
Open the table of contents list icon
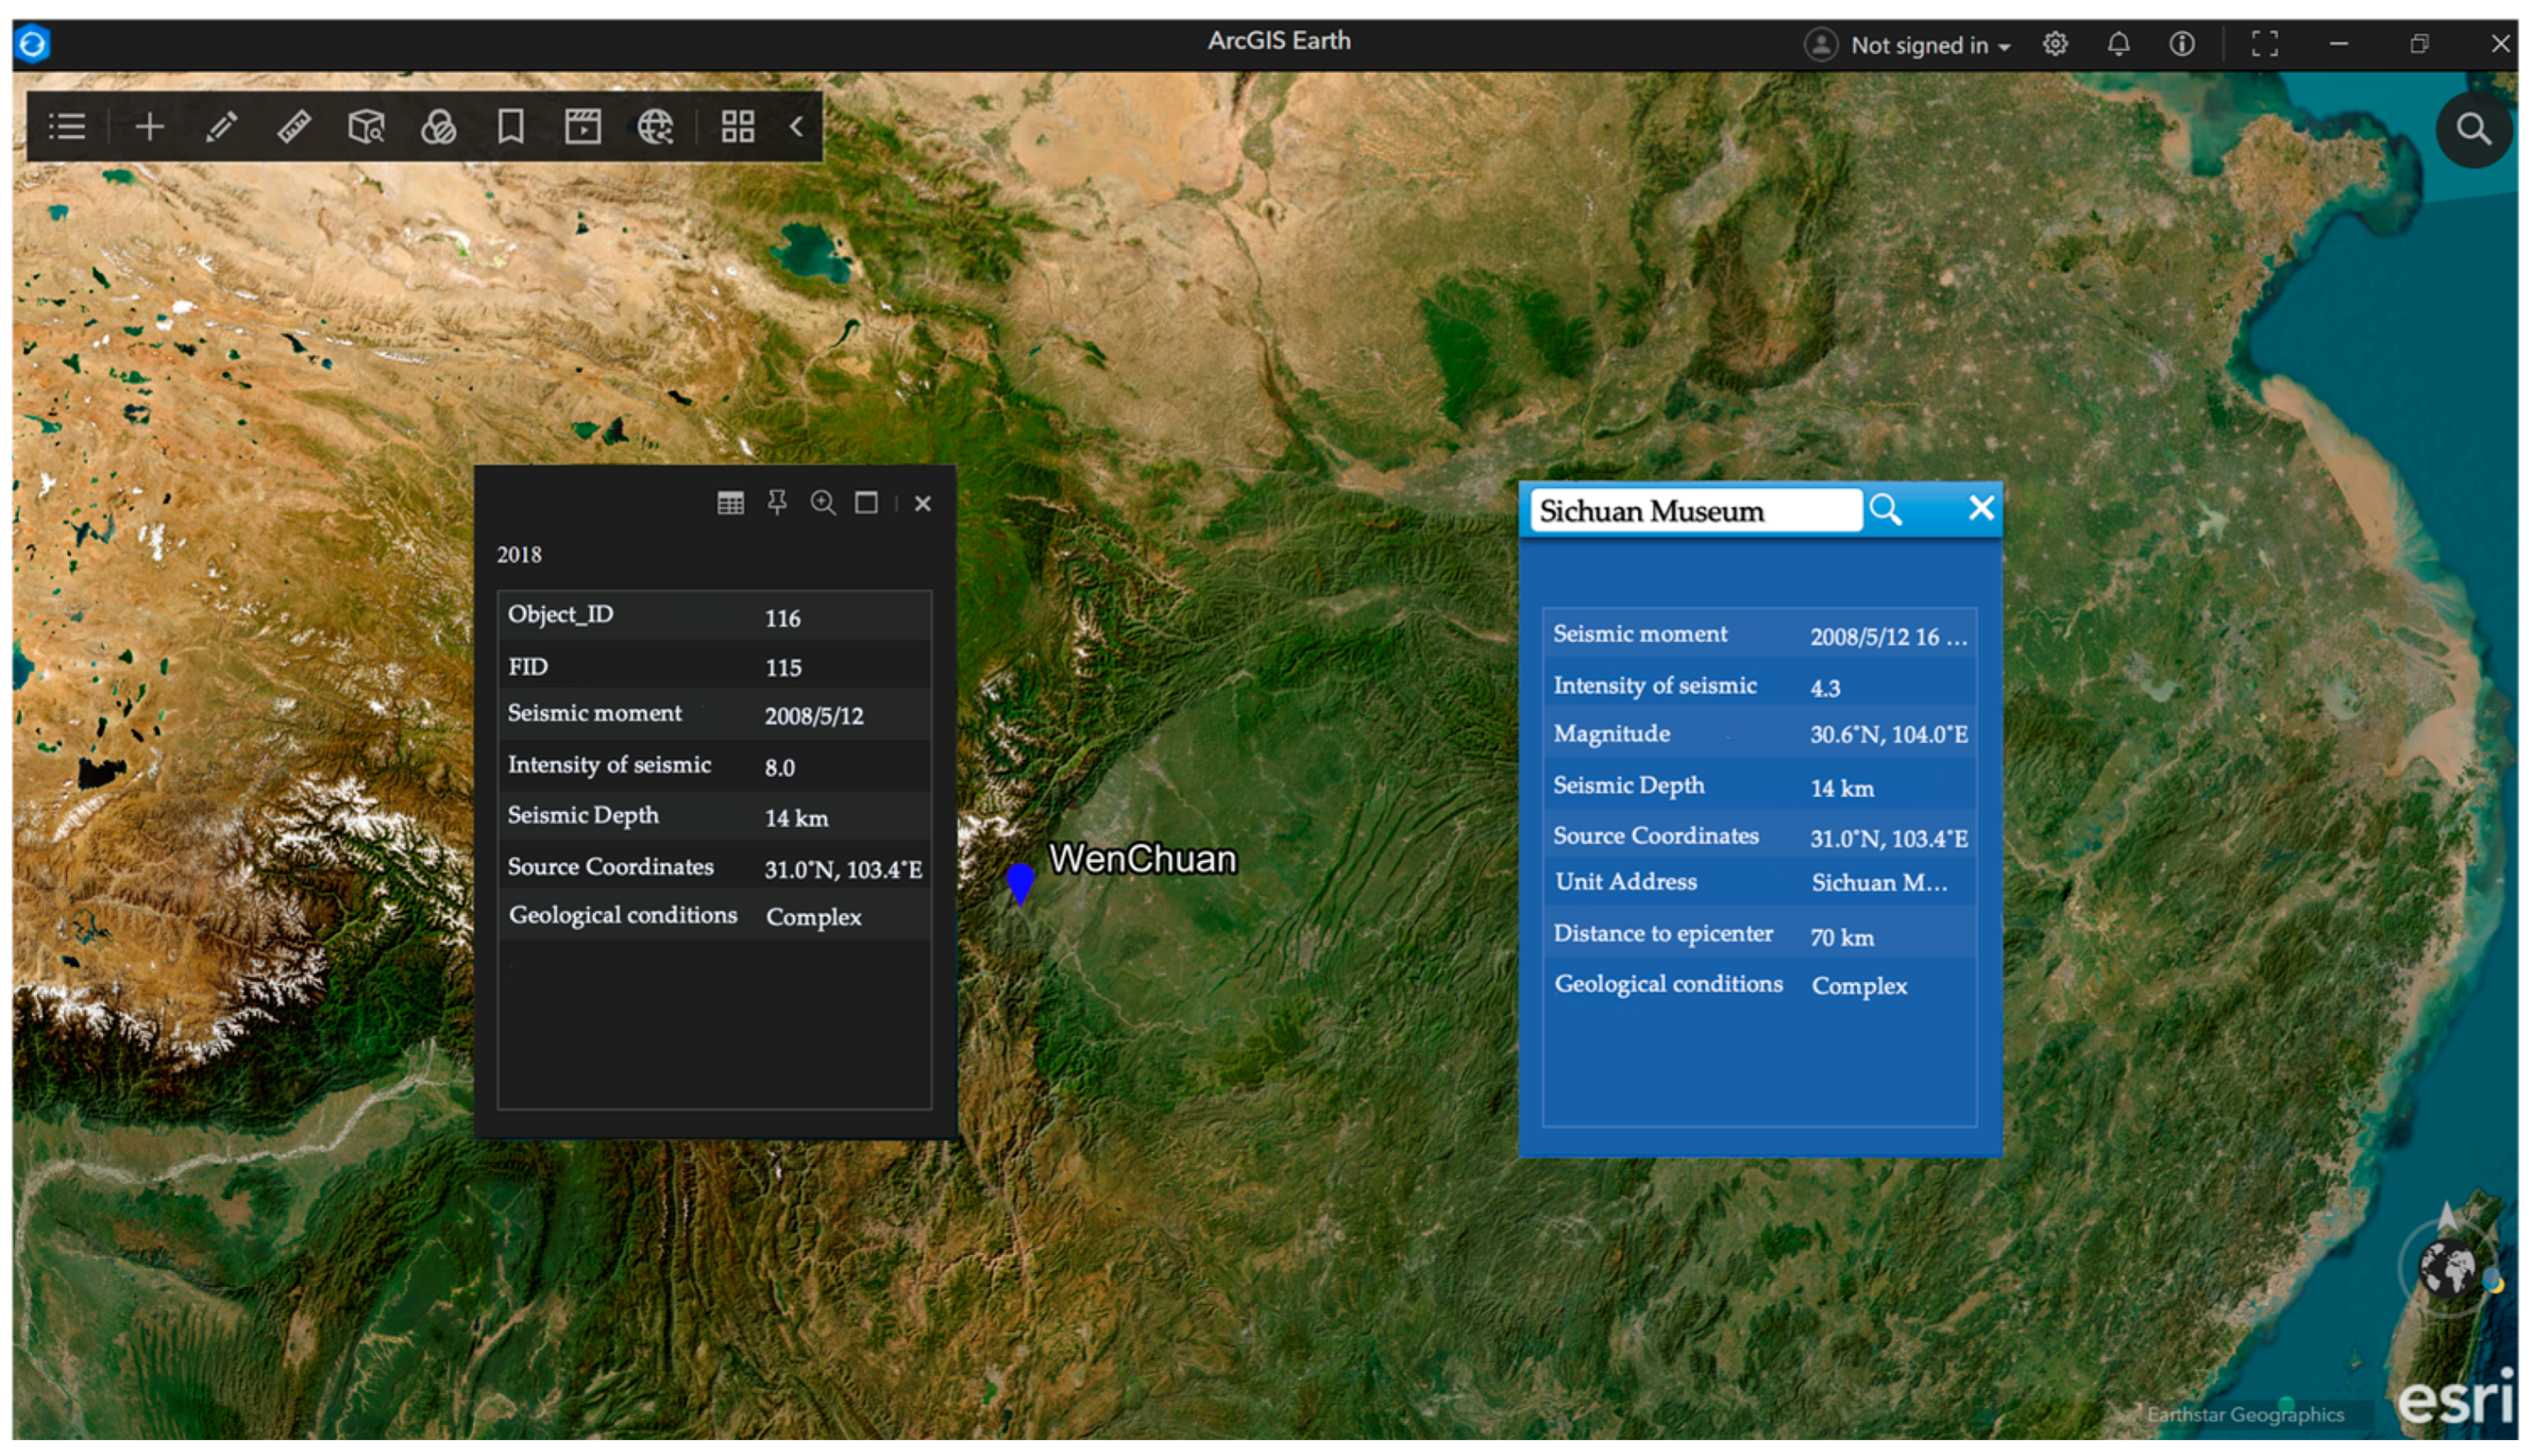click(67, 127)
